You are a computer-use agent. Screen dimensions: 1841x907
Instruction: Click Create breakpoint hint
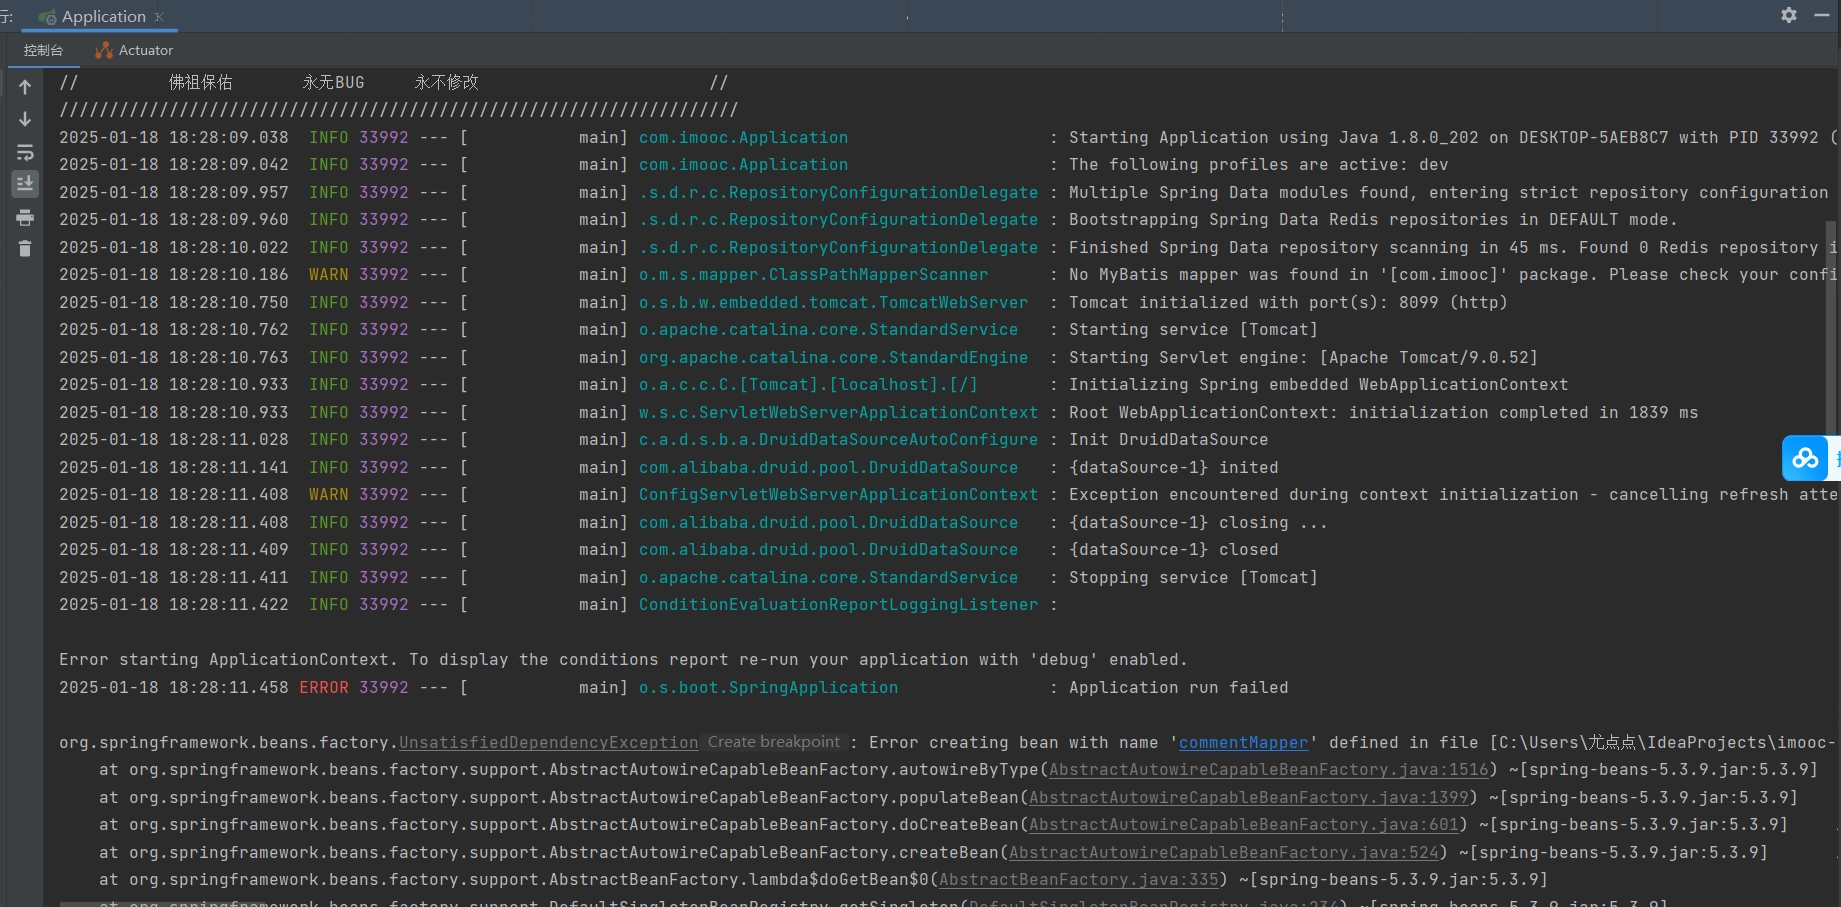pyautogui.click(x=774, y=742)
